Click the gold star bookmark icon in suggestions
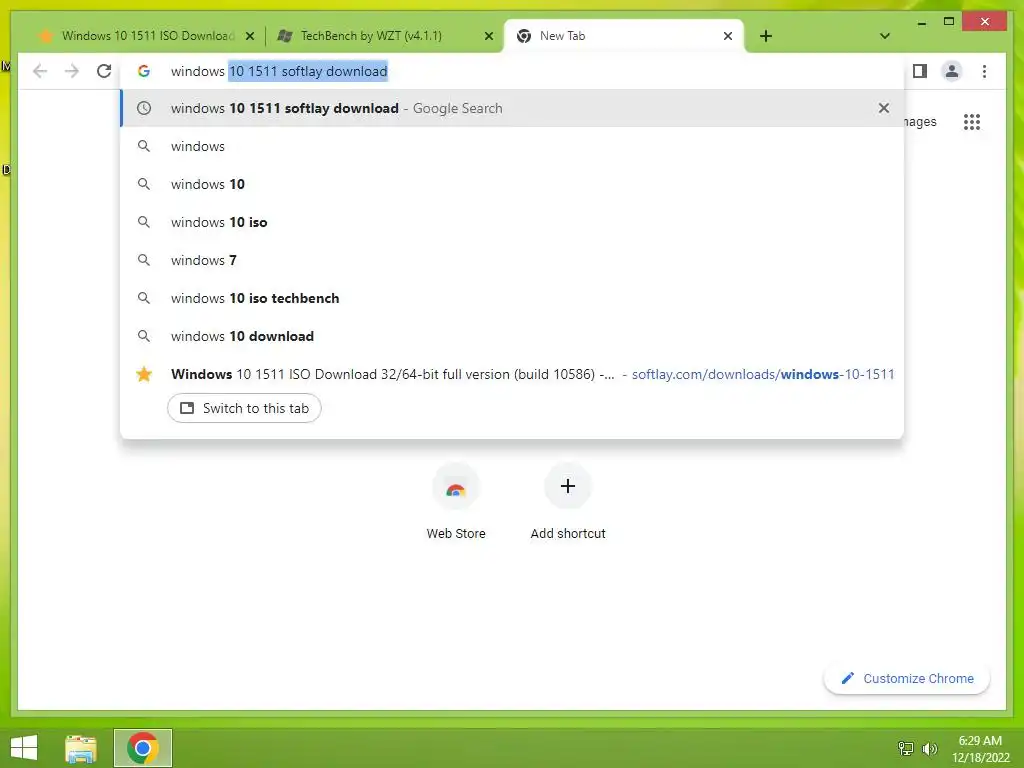The image size is (1024, 768). [144, 374]
